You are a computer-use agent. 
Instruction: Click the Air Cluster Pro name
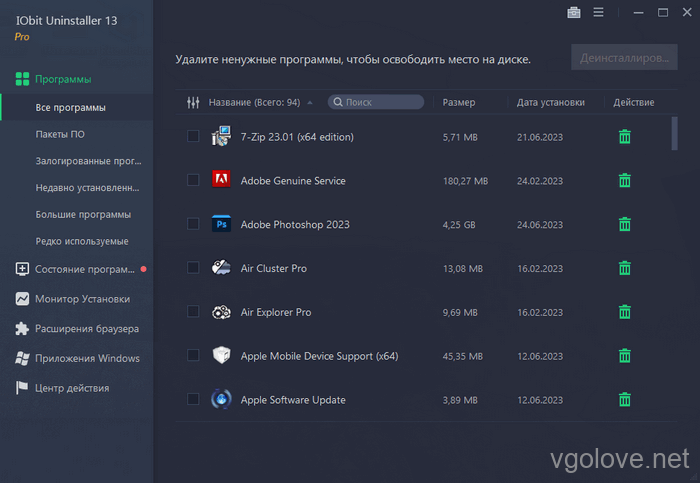(x=274, y=268)
